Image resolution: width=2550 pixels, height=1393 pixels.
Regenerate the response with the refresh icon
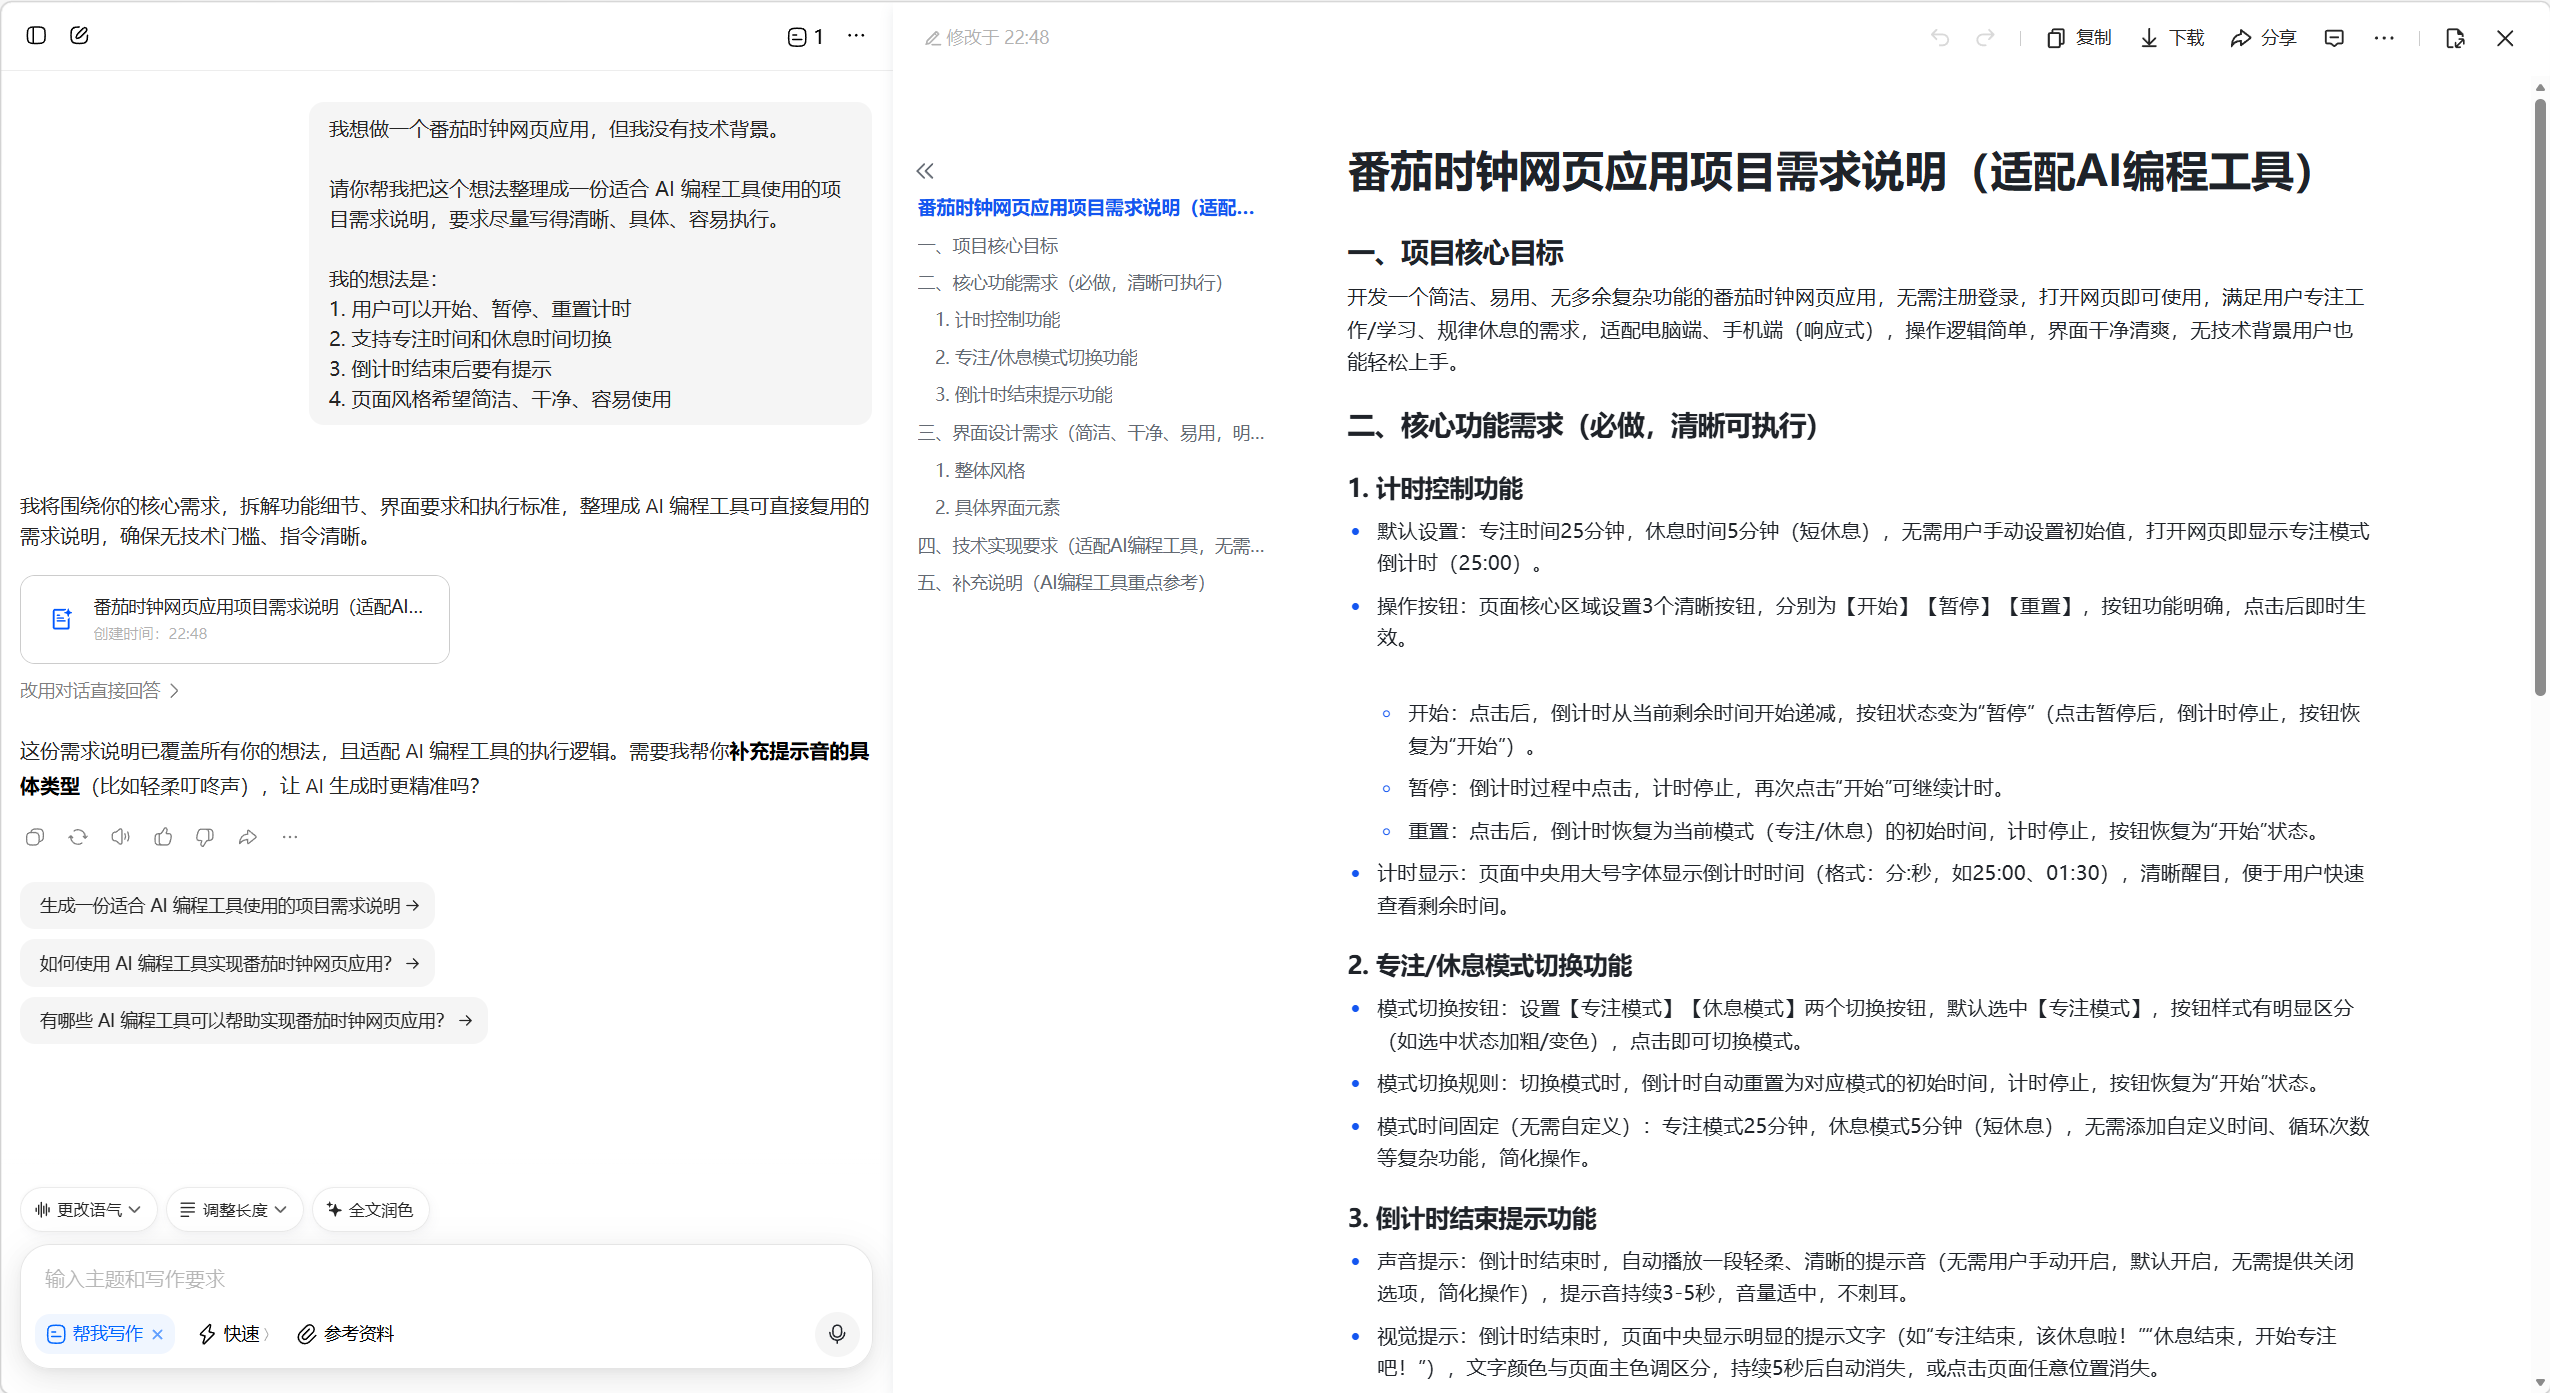(78, 837)
